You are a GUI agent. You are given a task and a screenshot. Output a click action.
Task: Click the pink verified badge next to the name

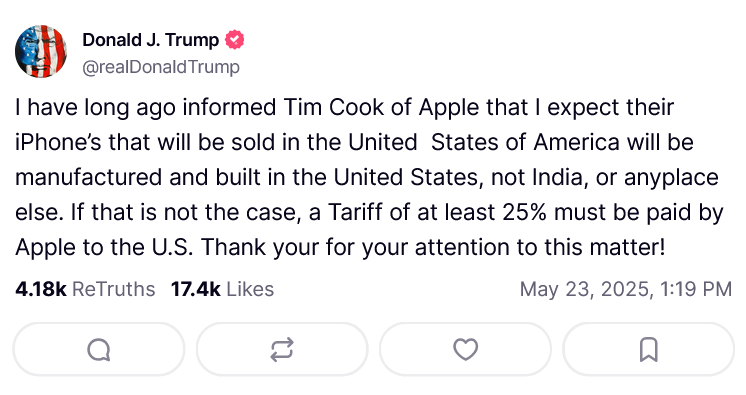click(x=235, y=40)
